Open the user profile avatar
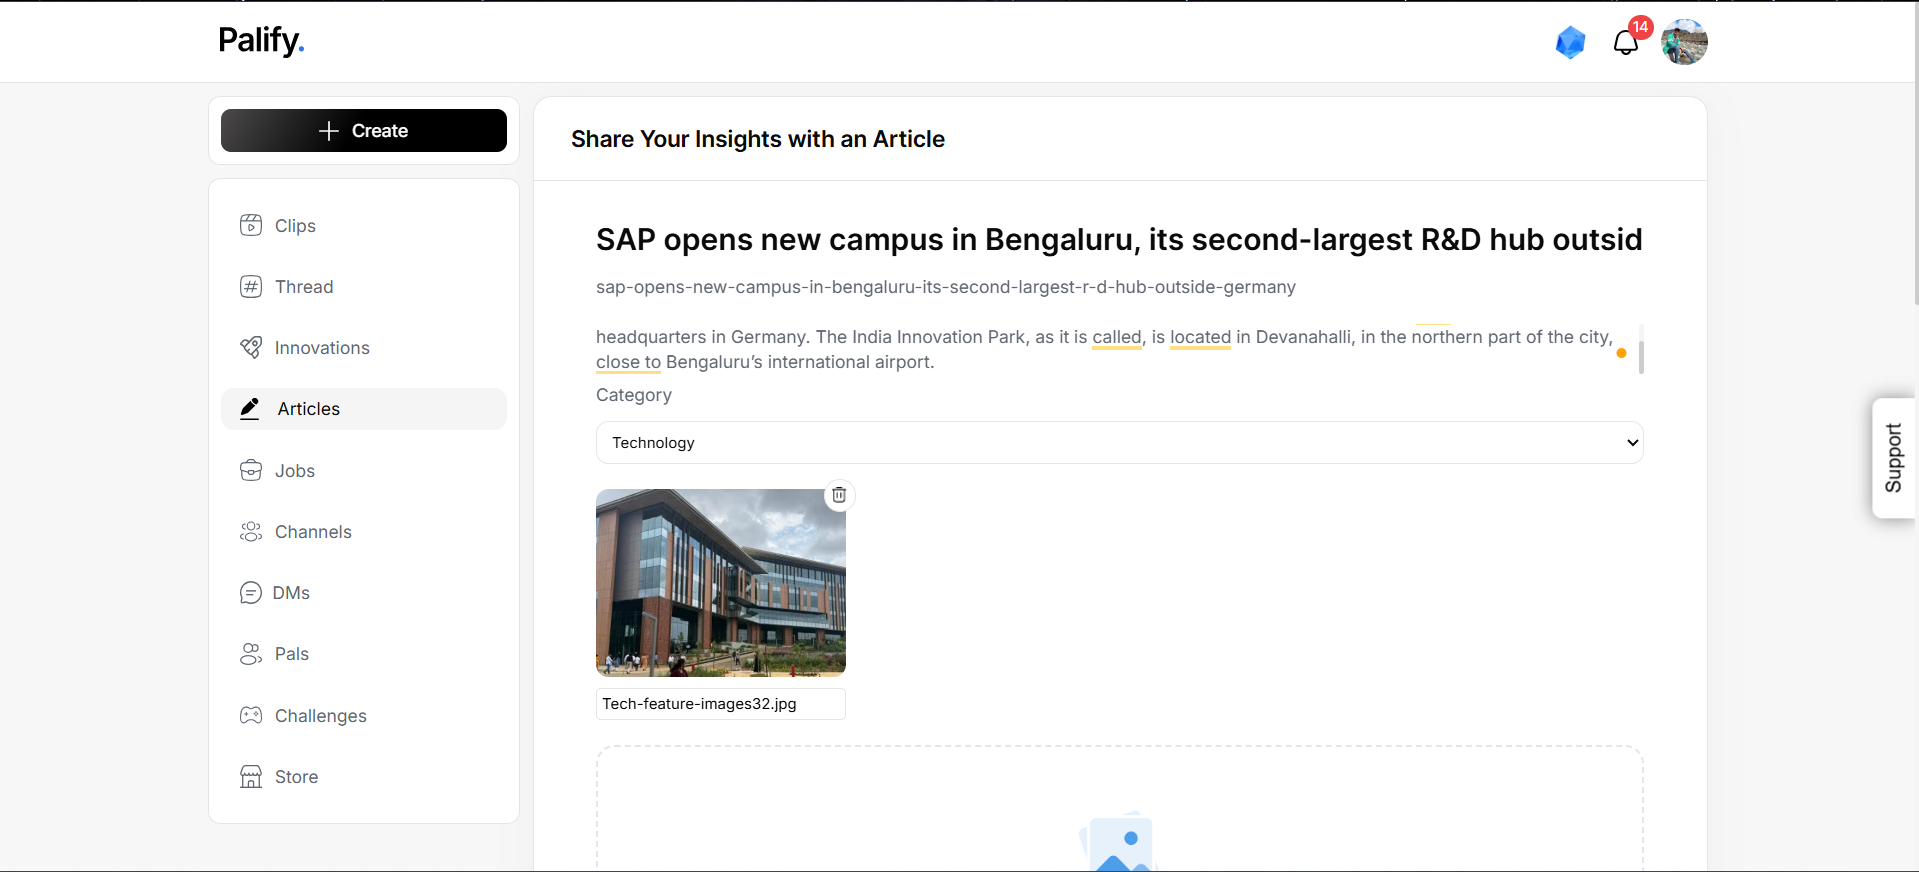This screenshot has width=1919, height=872. pyautogui.click(x=1684, y=42)
